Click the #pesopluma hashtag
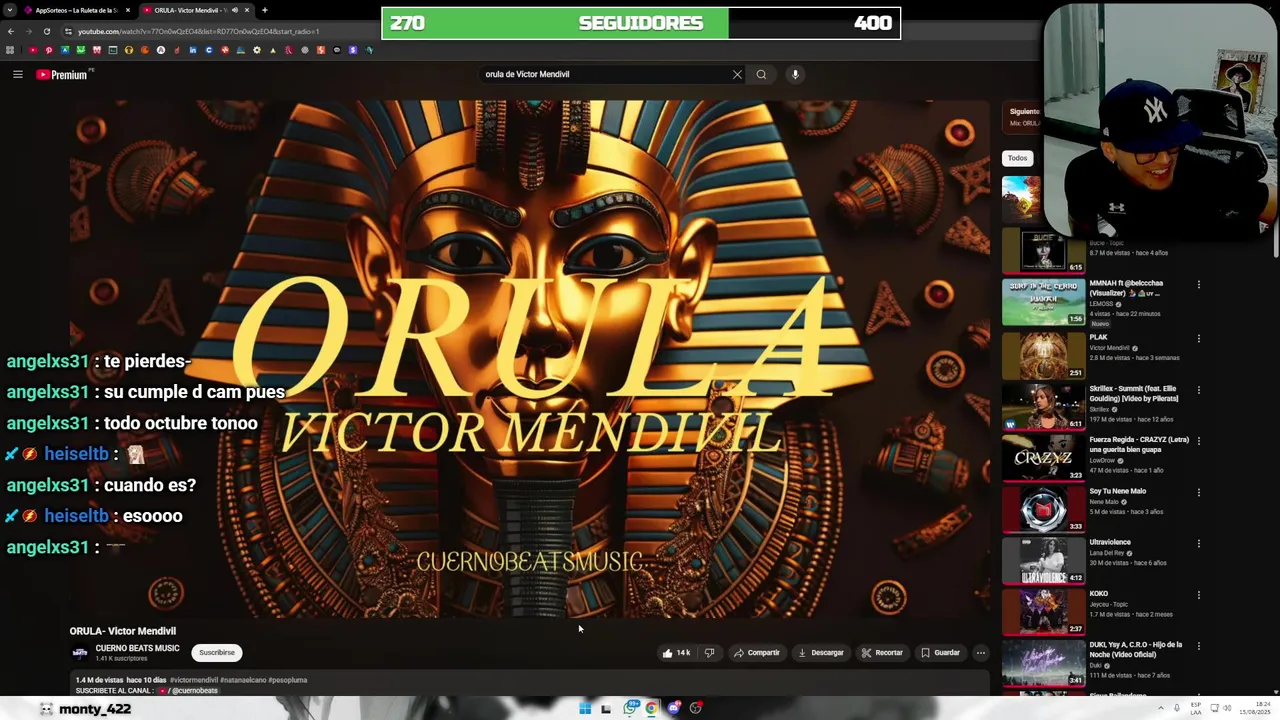The height and width of the screenshot is (720, 1280). point(288,680)
